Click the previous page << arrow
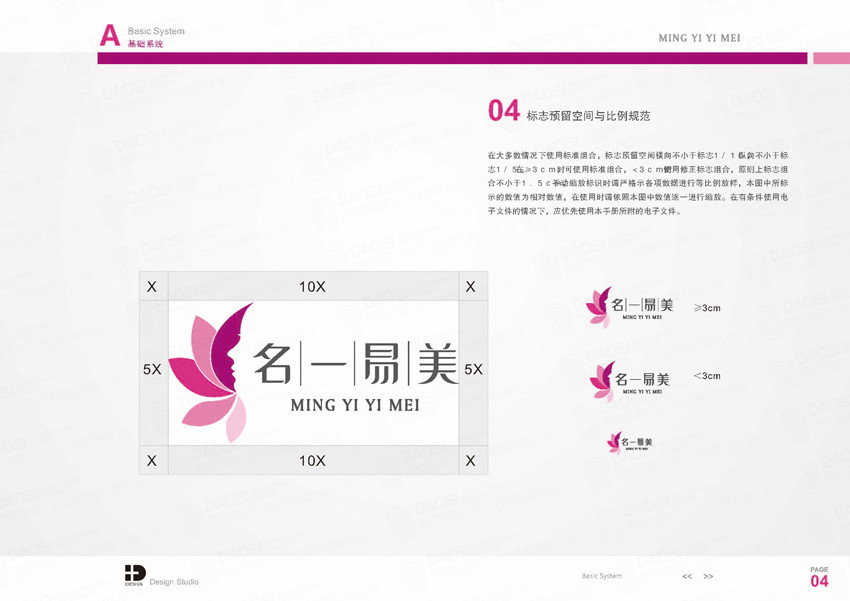Viewport: 850px width, 601px height. 687,577
